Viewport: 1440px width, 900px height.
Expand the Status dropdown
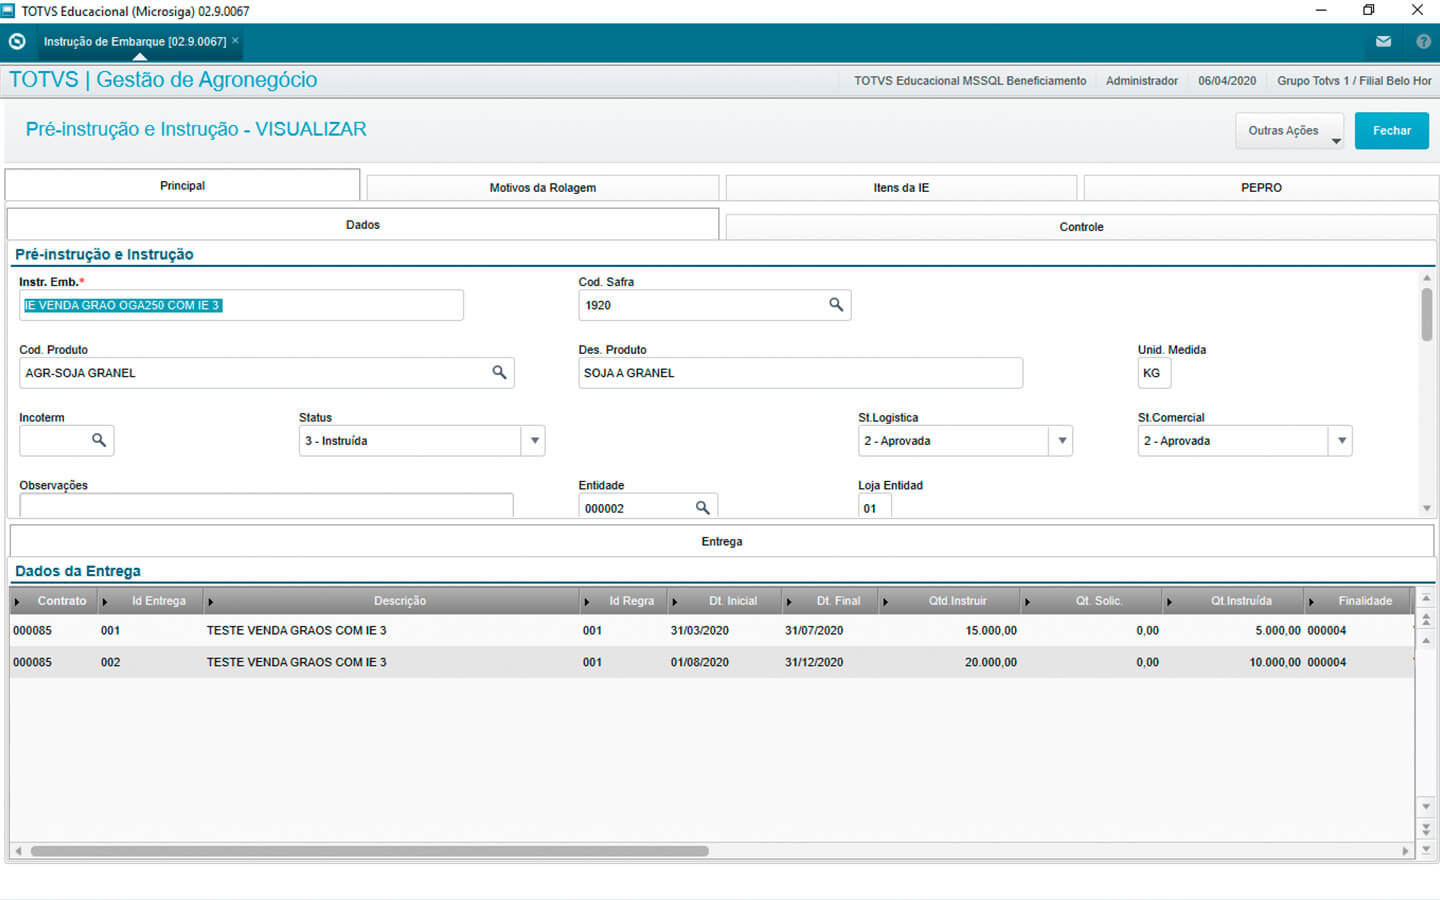[x=534, y=441]
